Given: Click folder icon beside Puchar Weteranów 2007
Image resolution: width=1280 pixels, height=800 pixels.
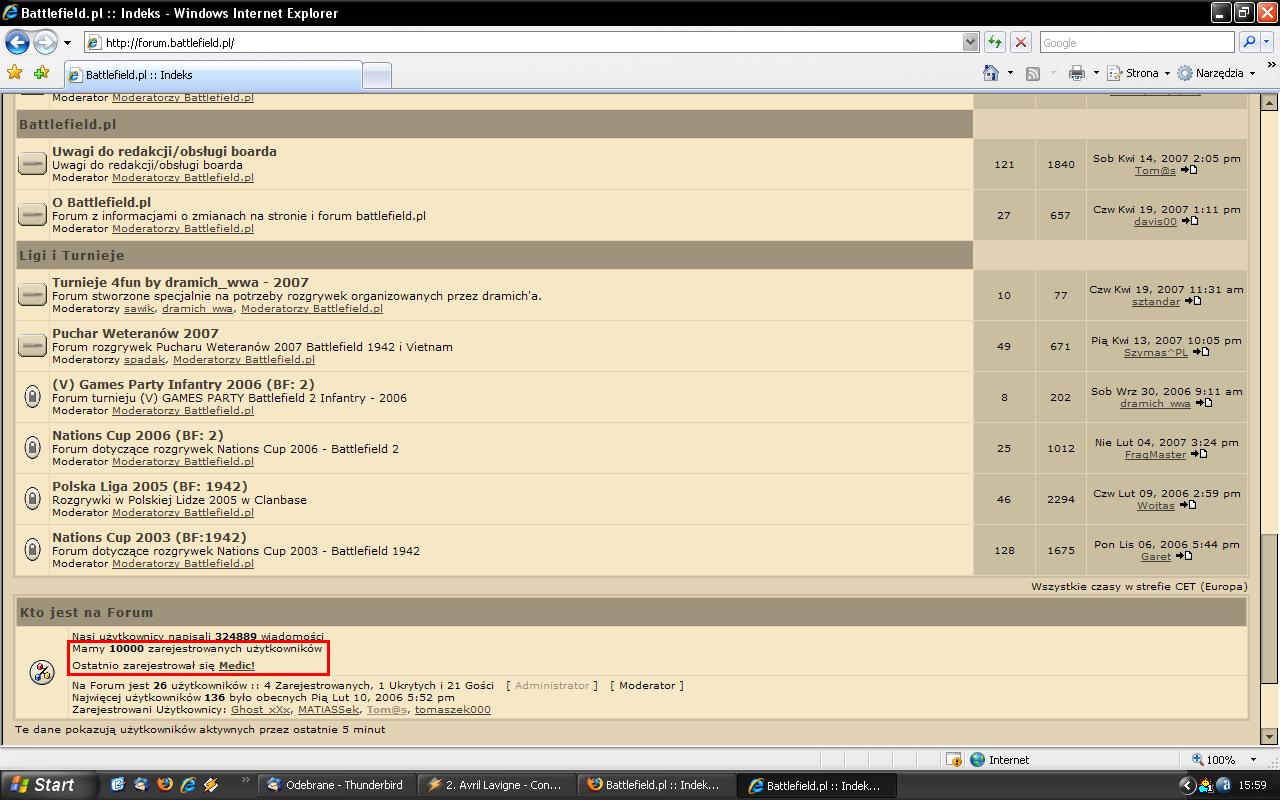Looking at the screenshot, I should click(x=32, y=346).
